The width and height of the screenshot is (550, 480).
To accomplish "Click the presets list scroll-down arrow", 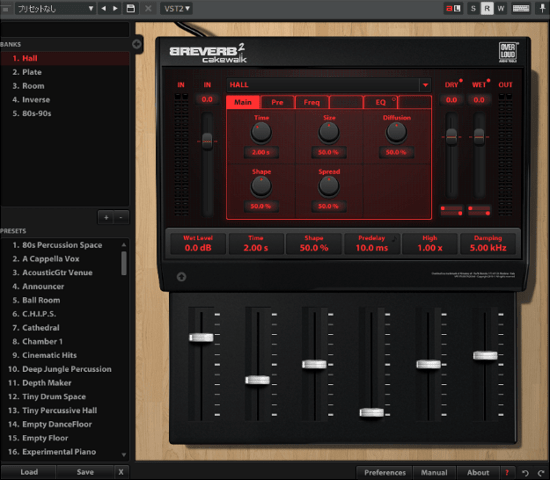I will tap(124, 454).
